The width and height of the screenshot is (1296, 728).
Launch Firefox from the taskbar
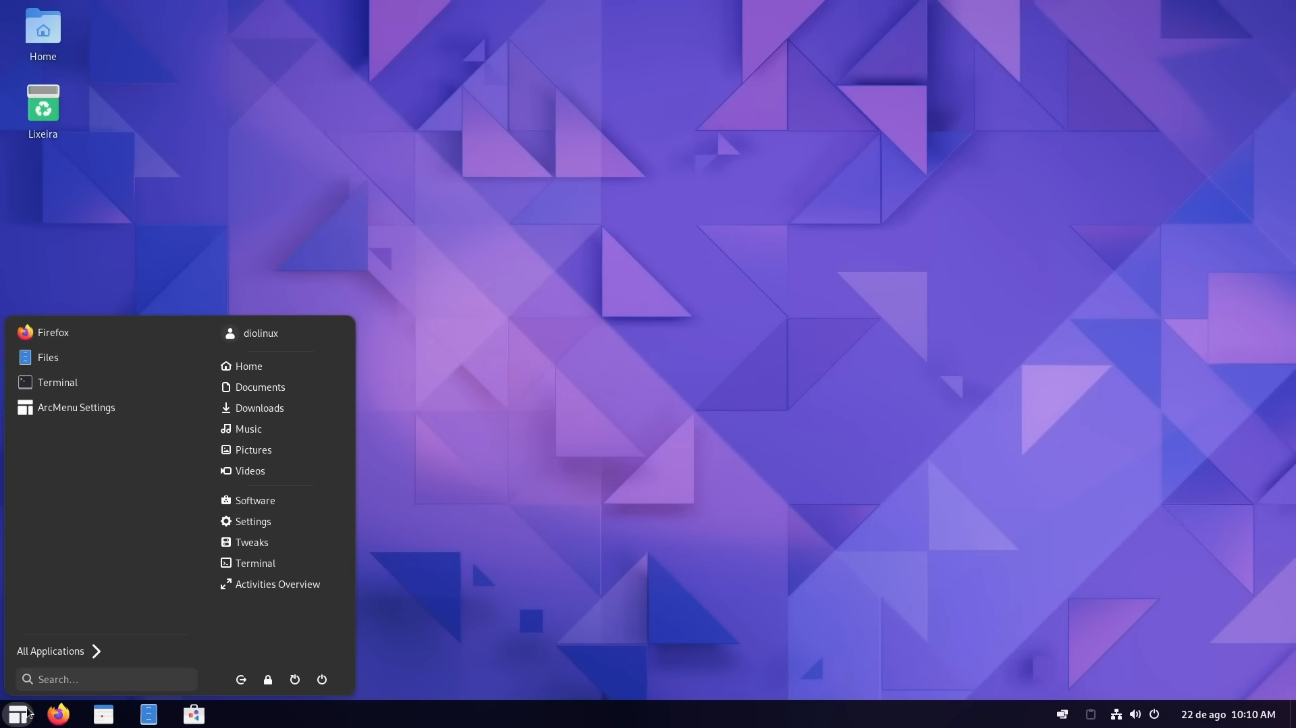[58, 714]
